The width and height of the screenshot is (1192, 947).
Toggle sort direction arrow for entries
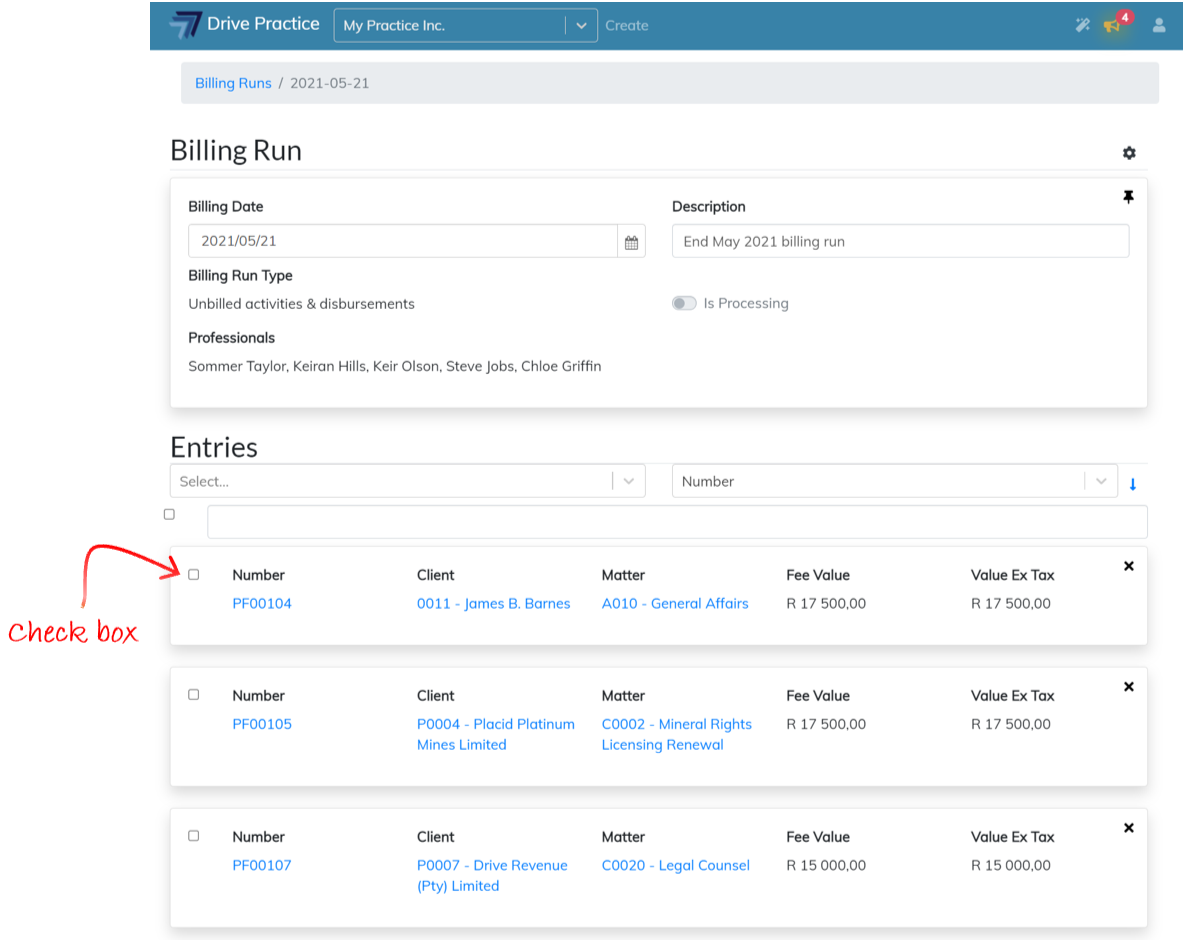(x=1133, y=484)
